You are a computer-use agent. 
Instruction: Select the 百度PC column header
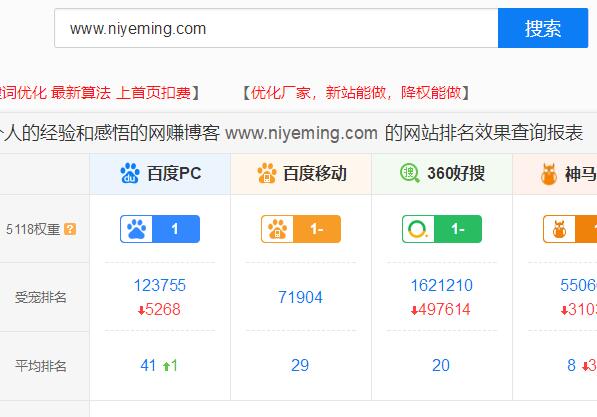pyautogui.click(x=160, y=174)
